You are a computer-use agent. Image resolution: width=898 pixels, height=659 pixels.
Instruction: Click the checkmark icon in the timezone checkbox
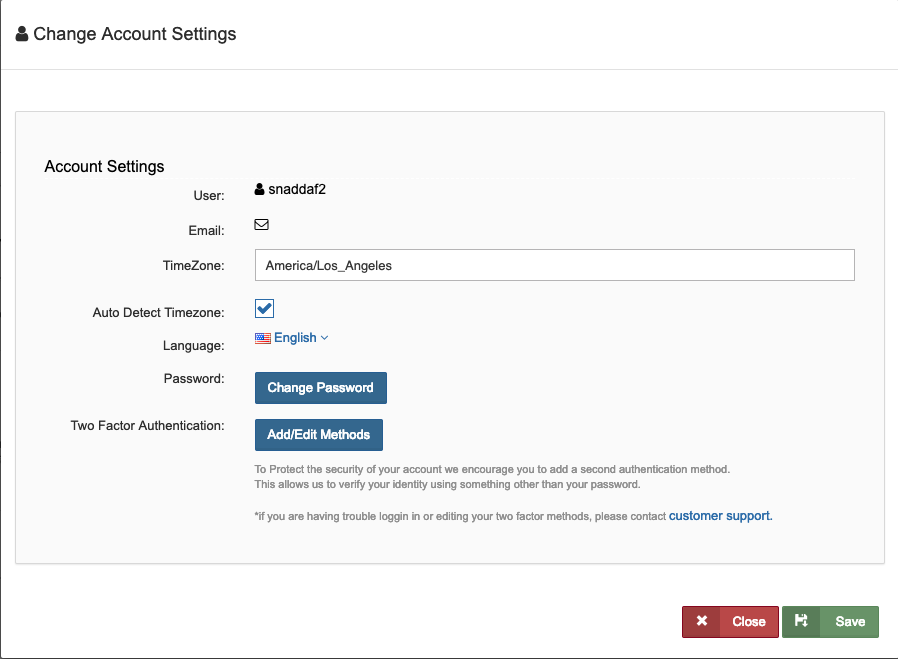pyautogui.click(x=263, y=308)
